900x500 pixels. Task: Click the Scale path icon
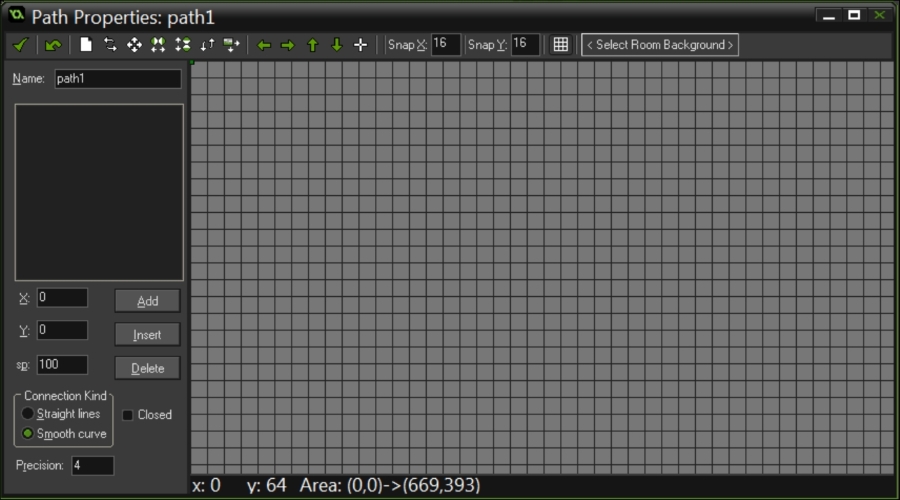tap(231, 45)
